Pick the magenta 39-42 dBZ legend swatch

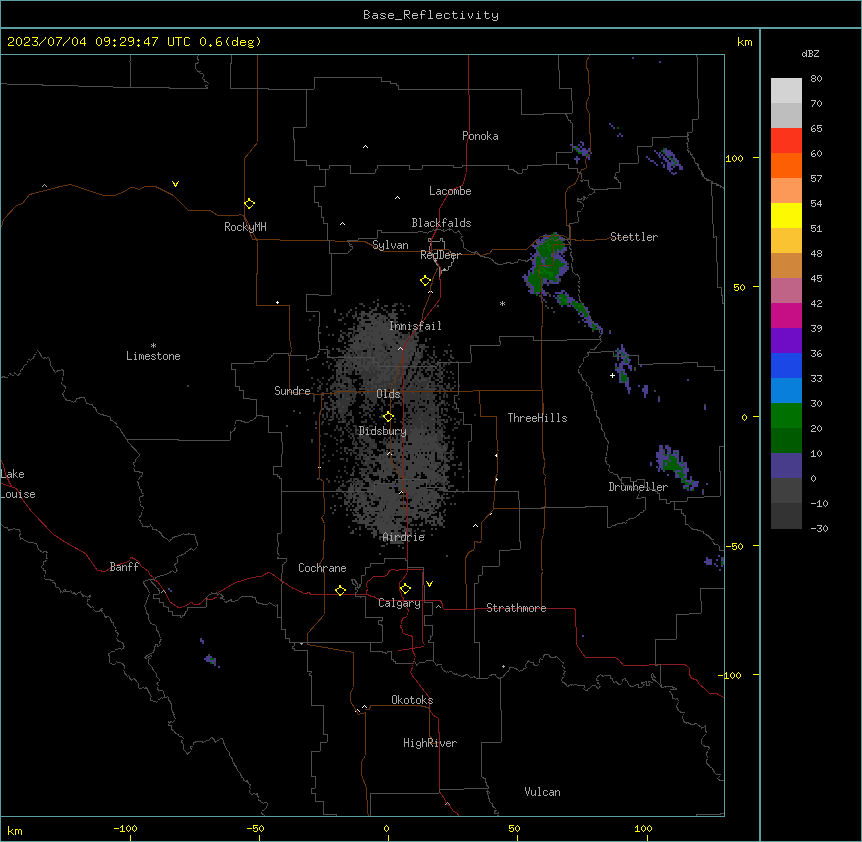[x=786, y=315]
